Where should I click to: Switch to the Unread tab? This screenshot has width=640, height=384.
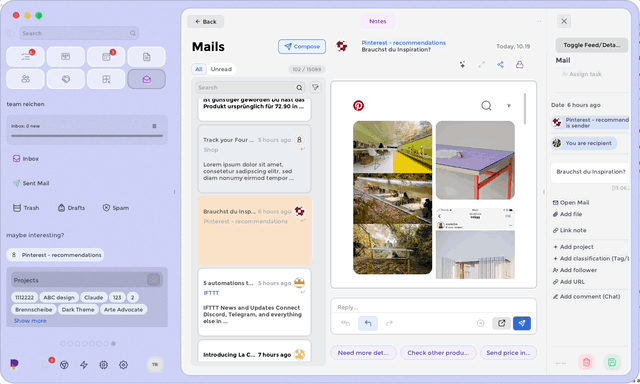(x=221, y=69)
